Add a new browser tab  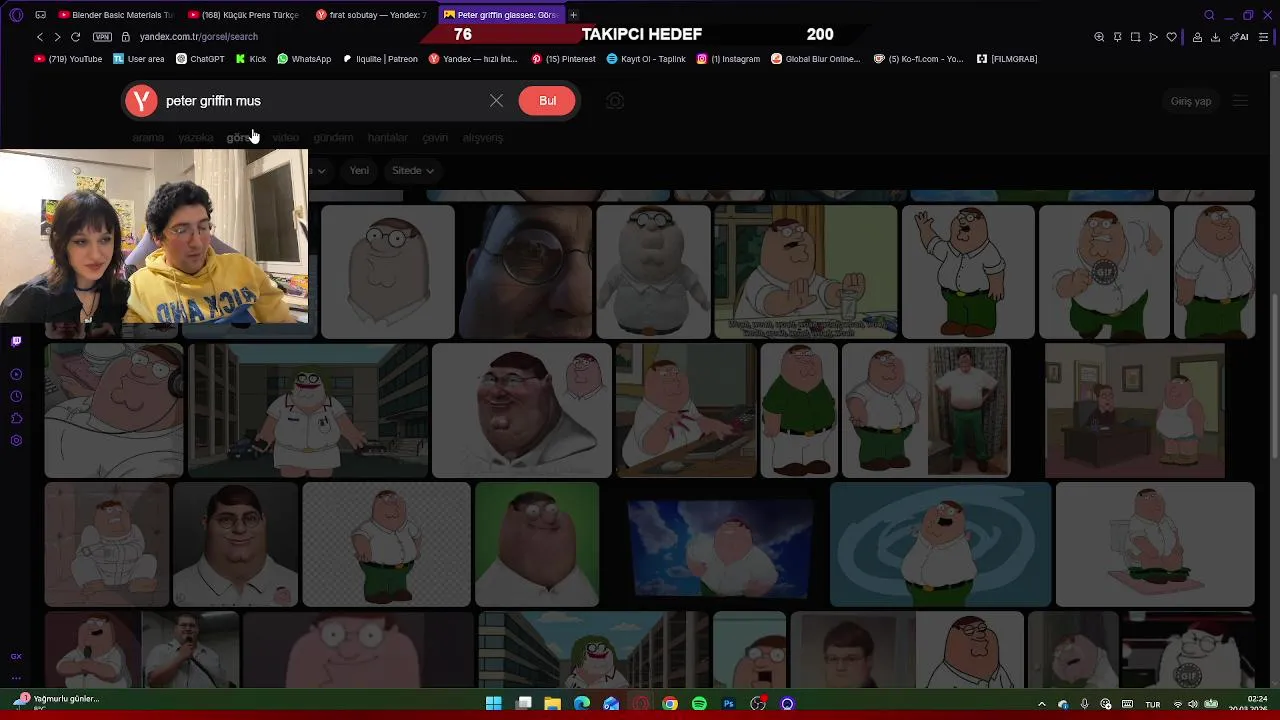(x=573, y=15)
